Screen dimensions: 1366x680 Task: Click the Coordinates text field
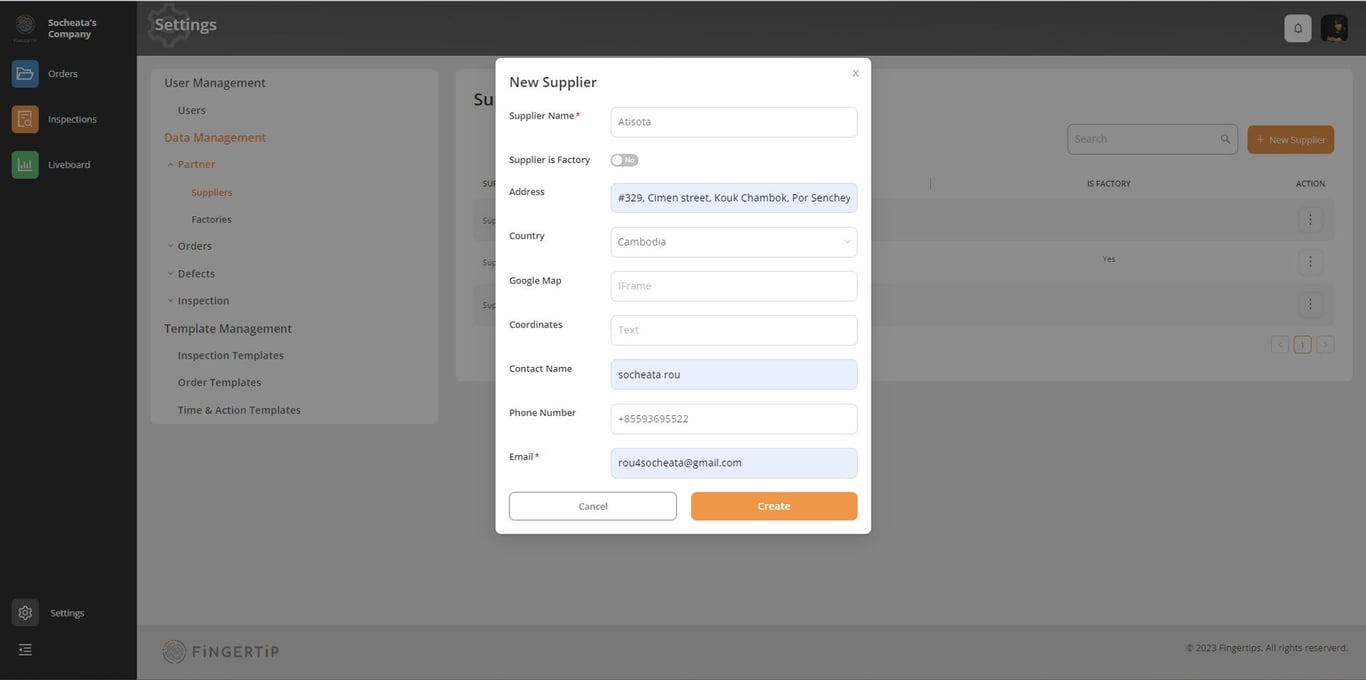pyautogui.click(x=734, y=330)
